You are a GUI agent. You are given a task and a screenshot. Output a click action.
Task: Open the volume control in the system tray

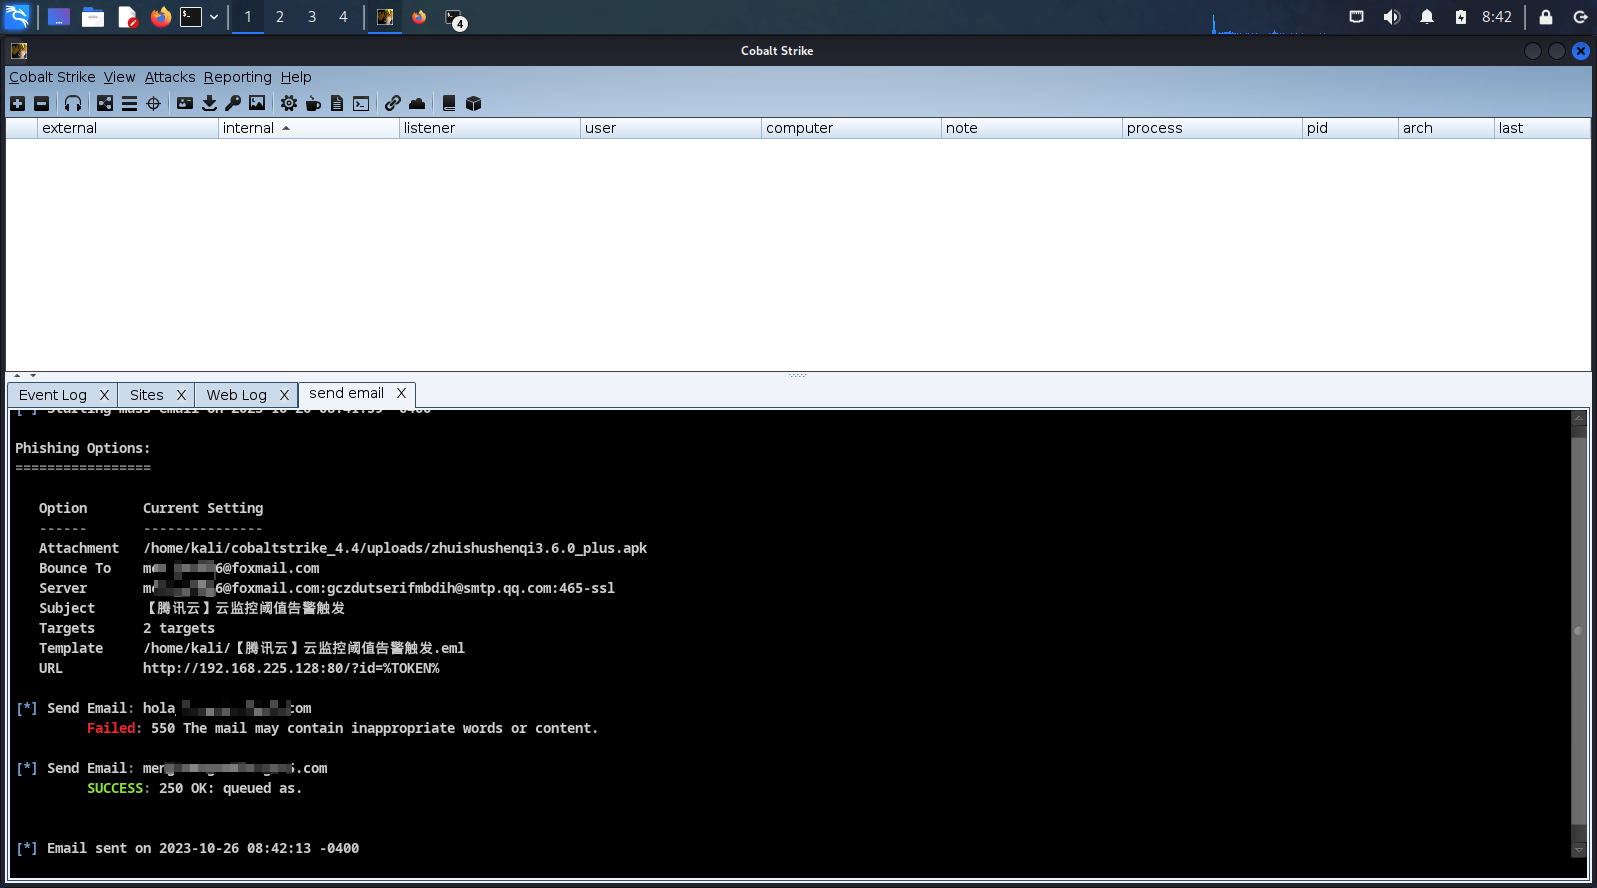click(1392, 17)
